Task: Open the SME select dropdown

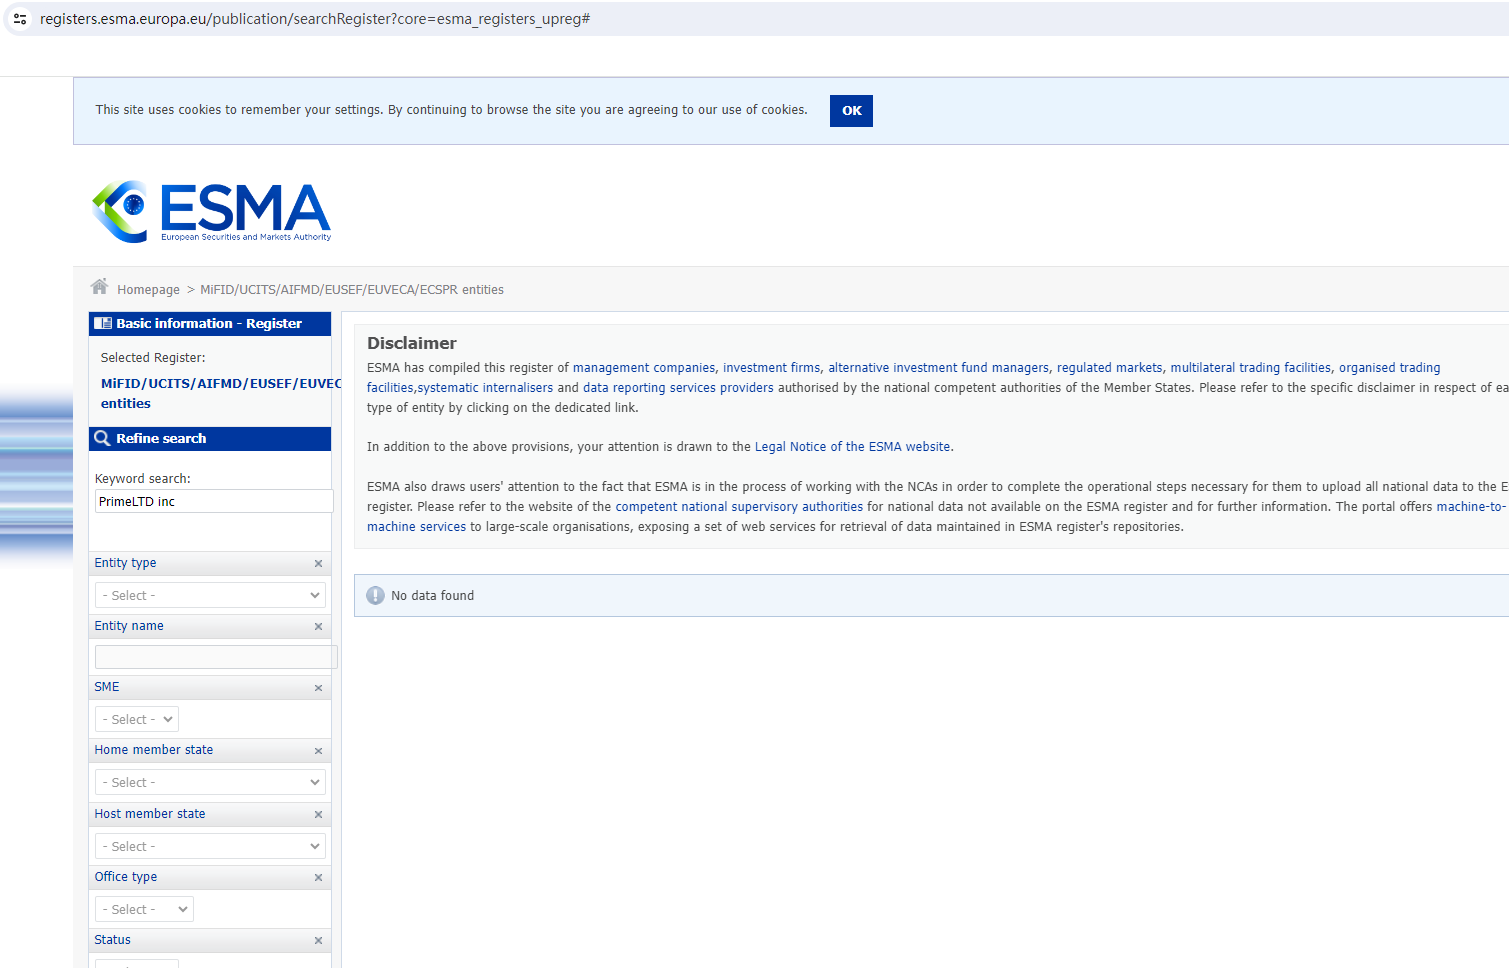Action: coord(137,719)
